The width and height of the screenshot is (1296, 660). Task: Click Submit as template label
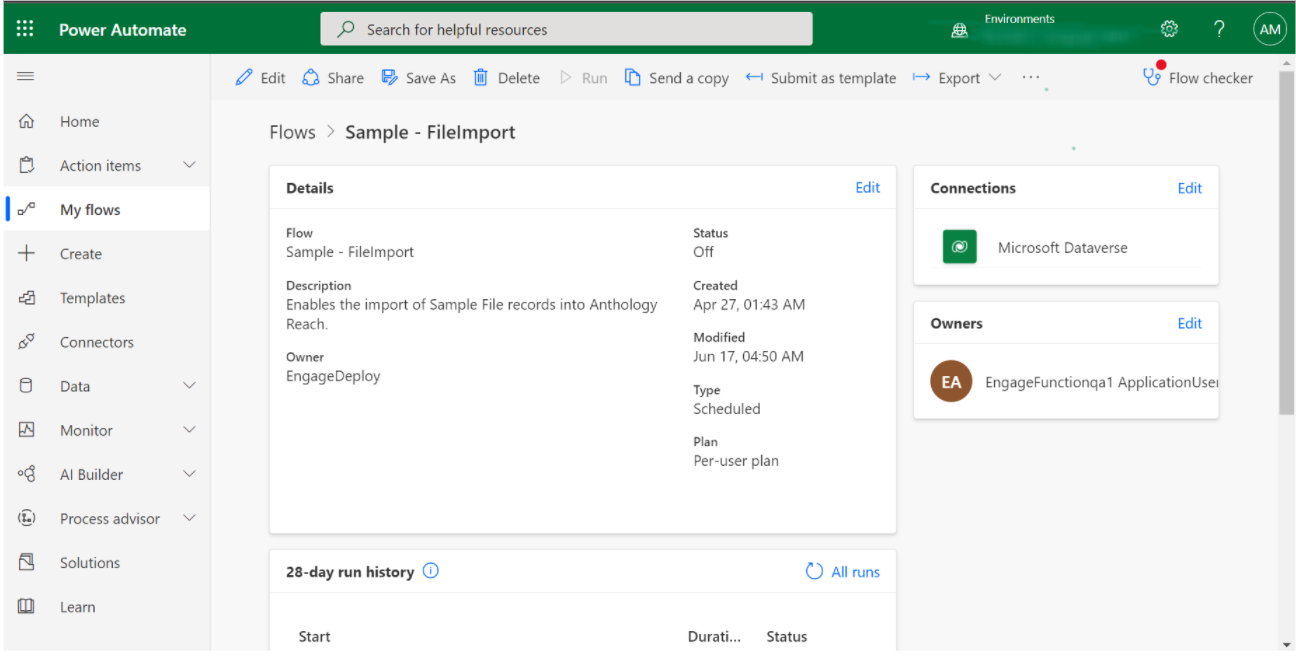click(x=834, y=77)
